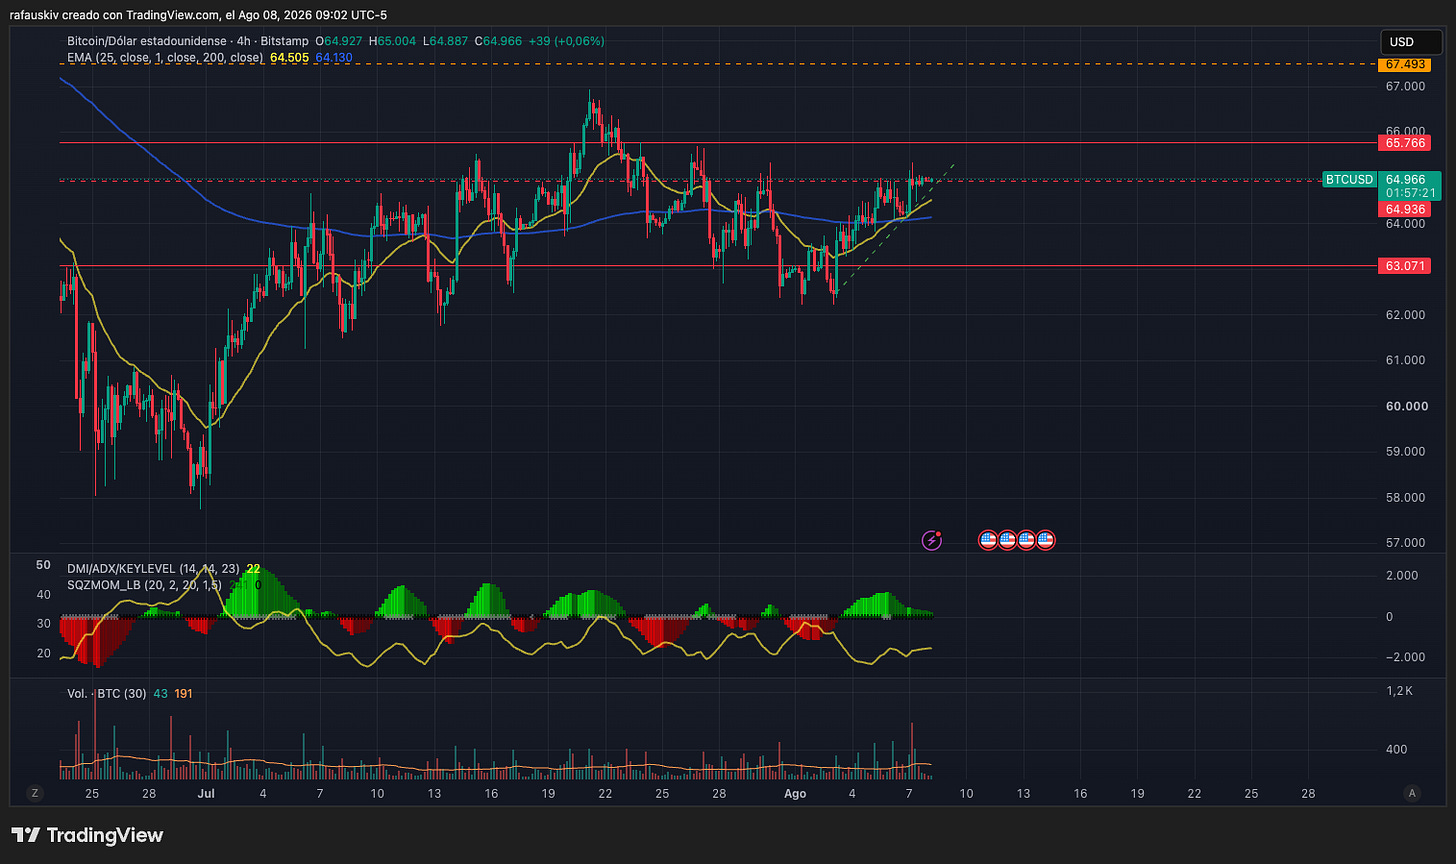This screenshot has width=1456, height=864.
Task: Click the 59.000 price axis label
Action: click(x=1405, y=451)
